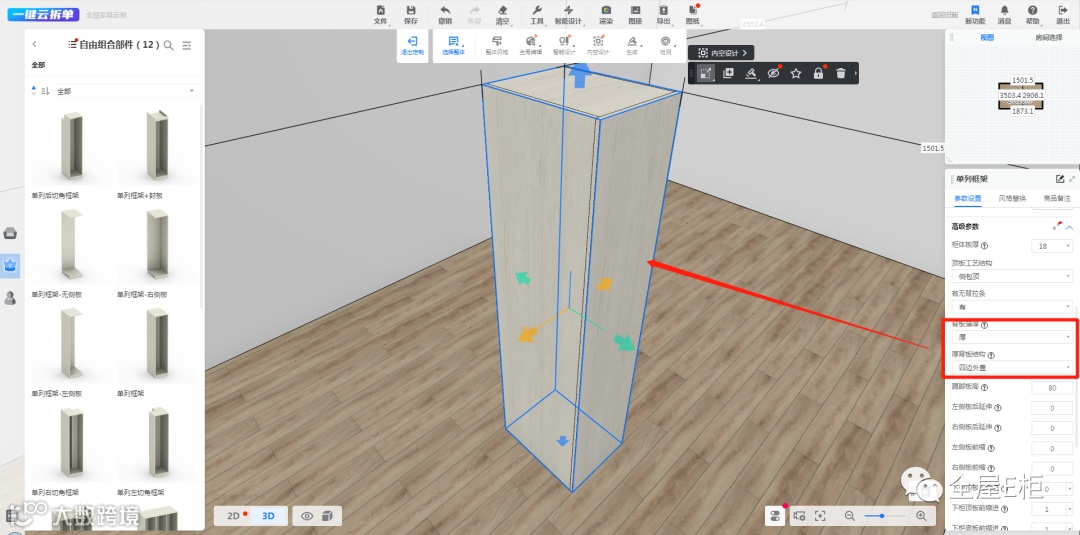The width and height of the screenshot is (1080, 535).
Task: Collapse 高级参数 section chevron
Action: tap(1069, 227)
